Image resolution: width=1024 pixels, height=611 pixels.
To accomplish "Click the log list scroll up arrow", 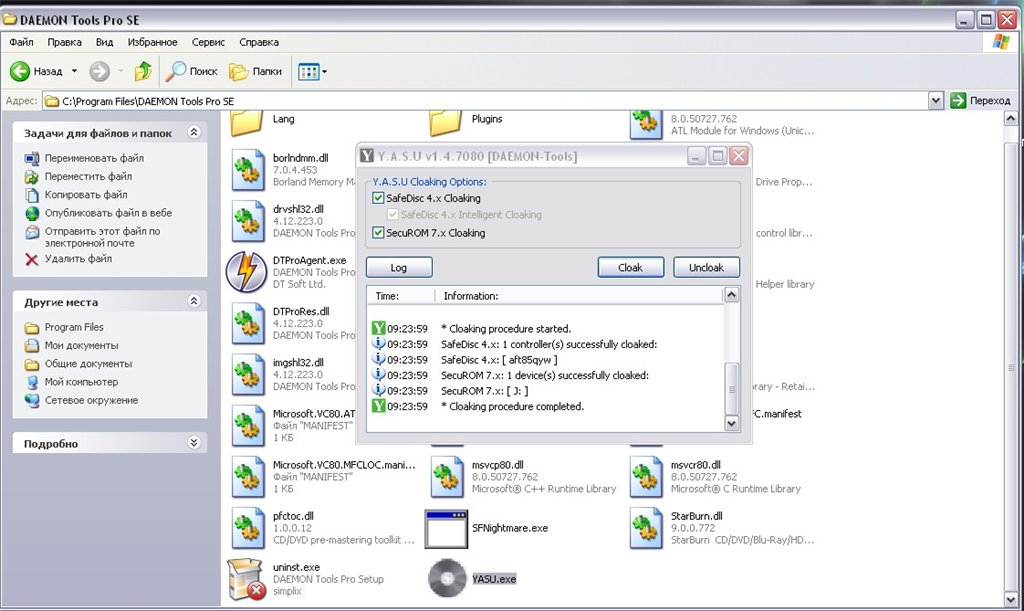I will pyautogui.click(x=732, y=294).
